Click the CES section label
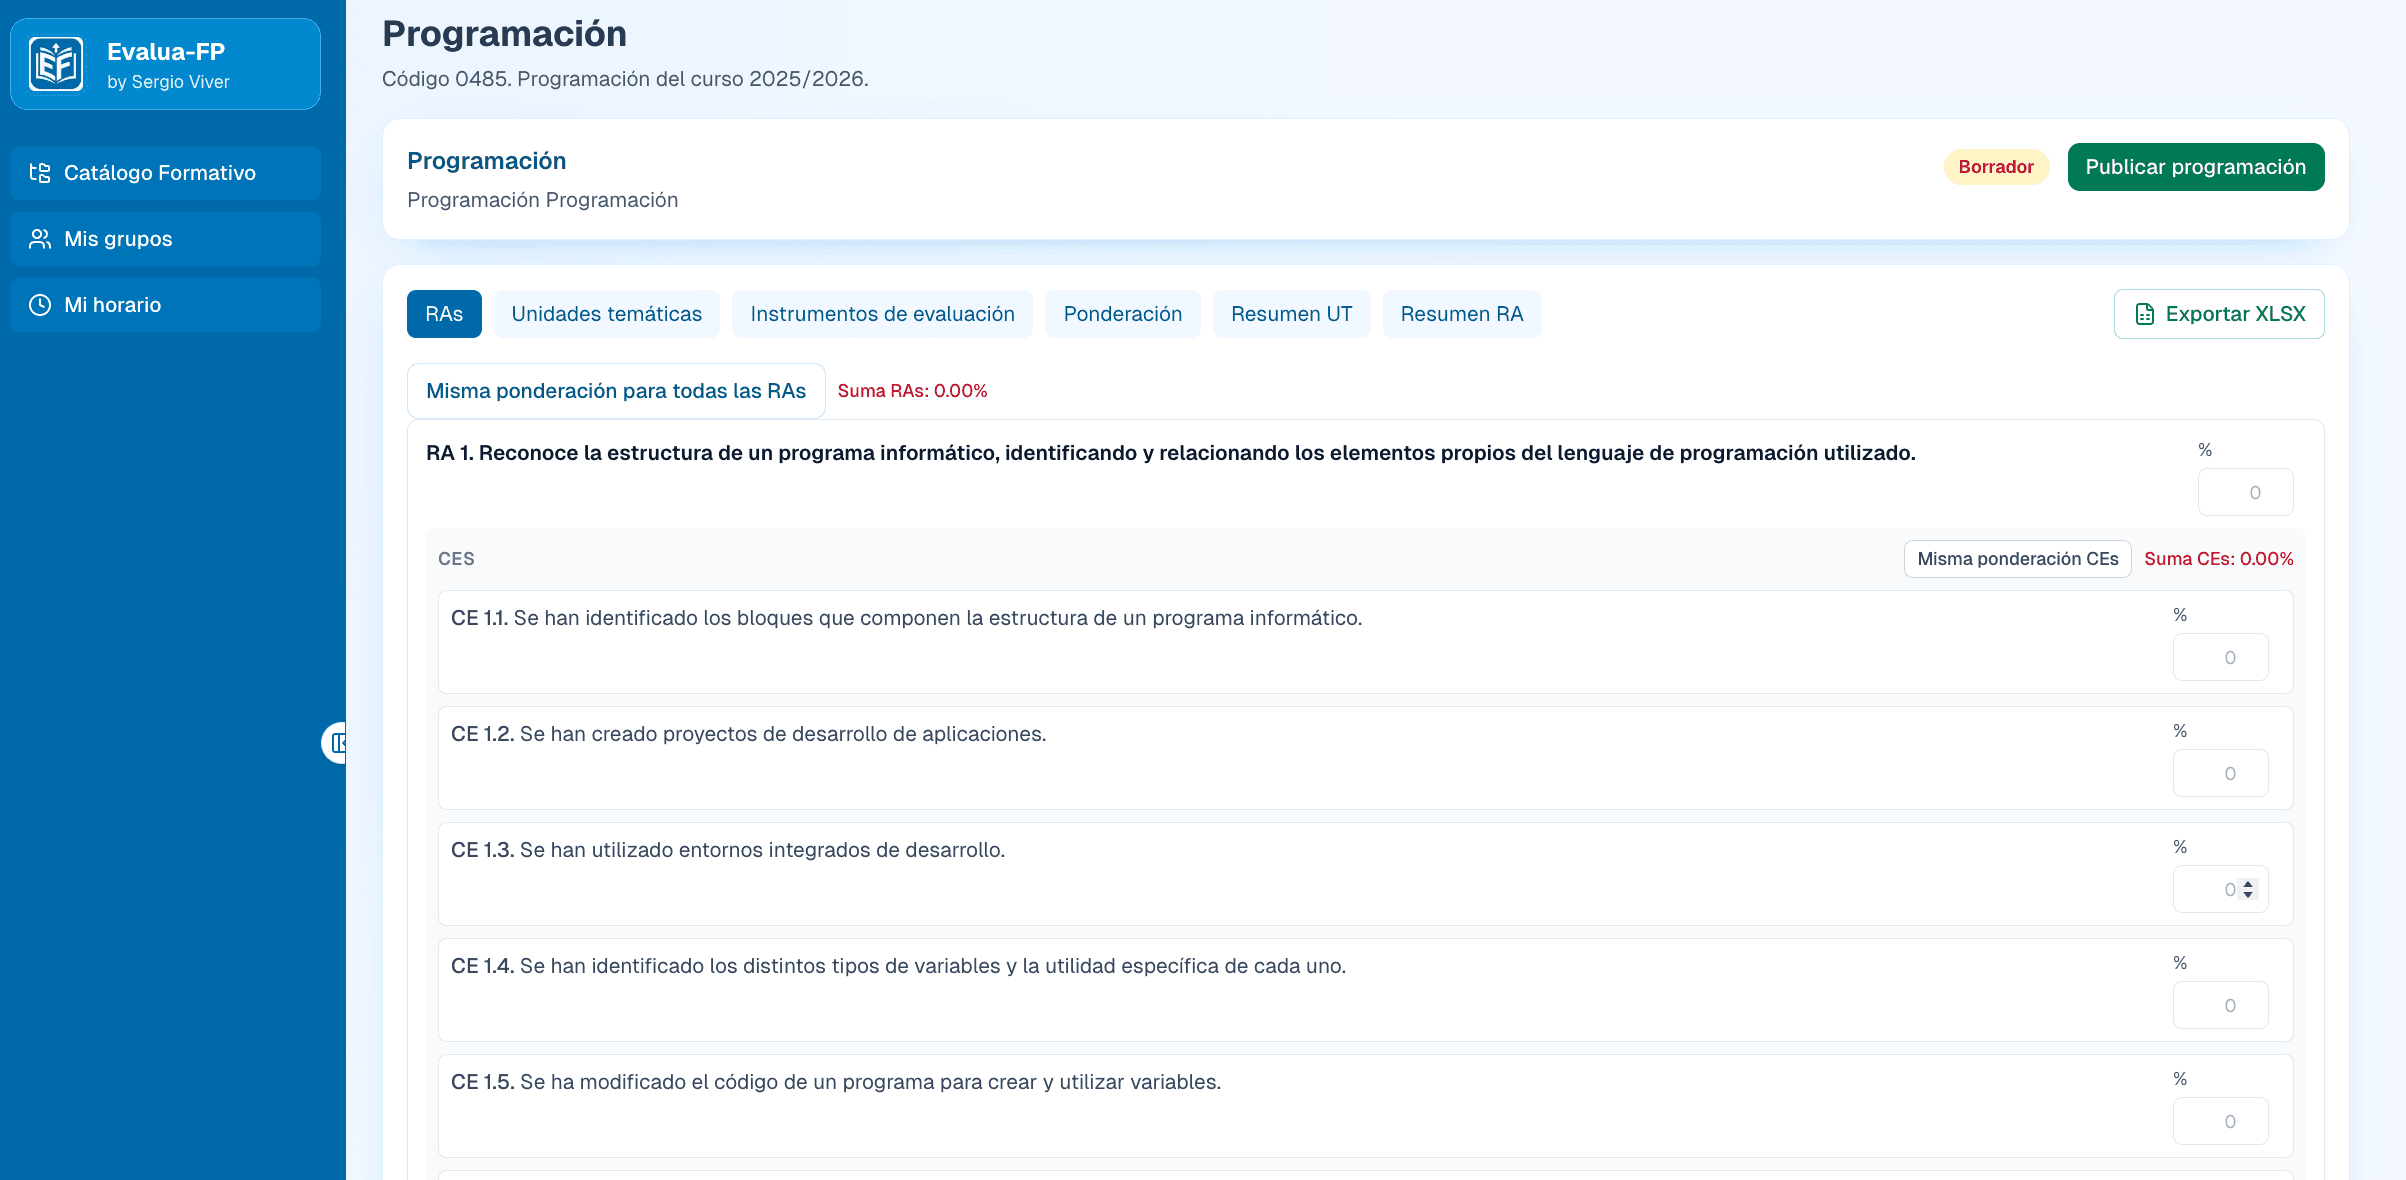Viewport: 2406px width, 1180px height. 456,559
